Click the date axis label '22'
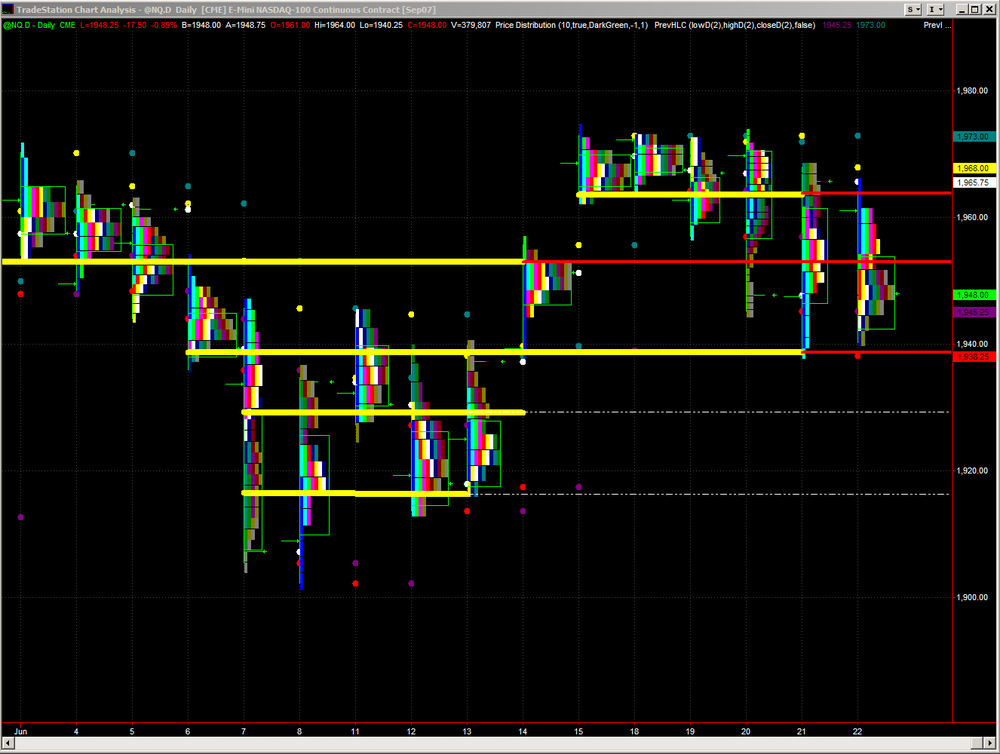1000x754 pixels. point(857,731)
